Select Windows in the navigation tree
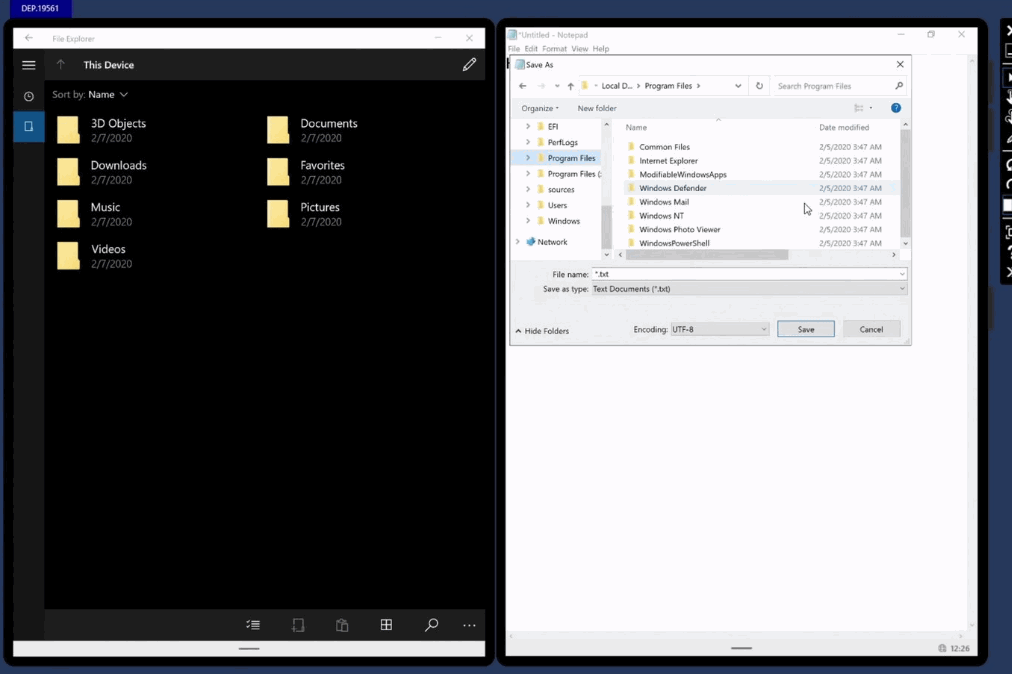Viewport: 1012px width, 674px height. tap(563, 221)
